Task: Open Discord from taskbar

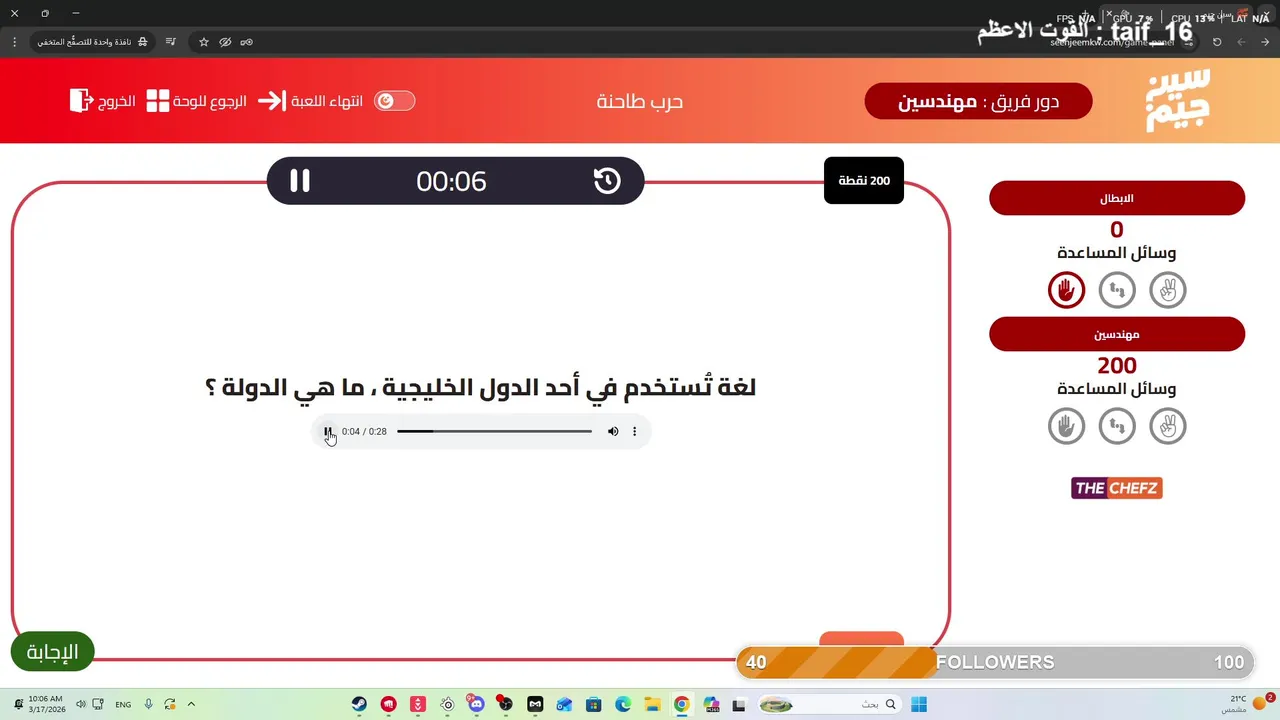Action: [x=476, y=704]
